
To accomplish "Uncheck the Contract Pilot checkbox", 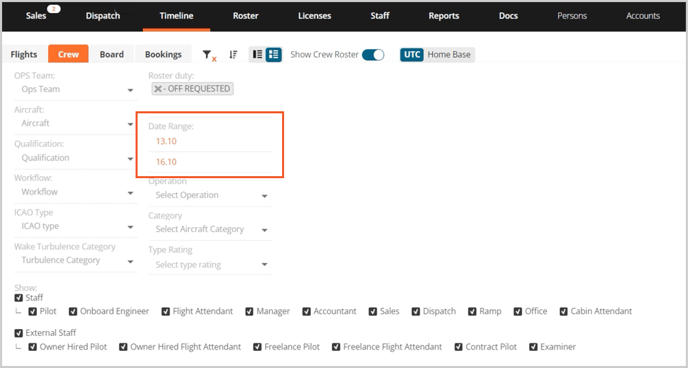I will click(459, 347).
